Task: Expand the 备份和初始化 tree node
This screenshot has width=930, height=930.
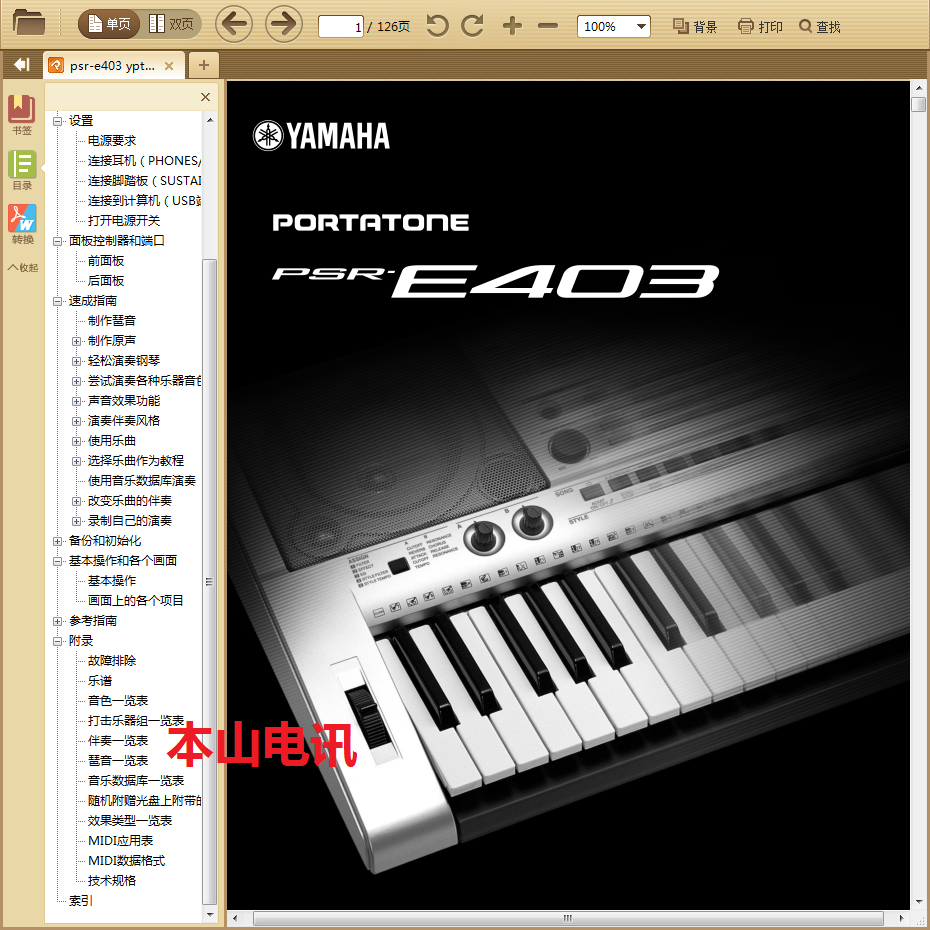Action: [58, 542]
